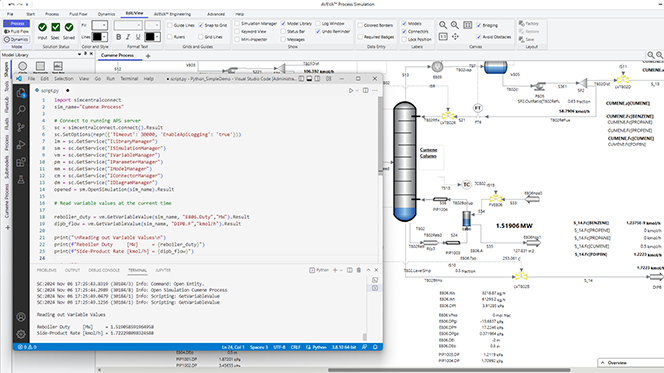
Task: Apply Underline text formatting in ribbon
Action: coord(138,37)
